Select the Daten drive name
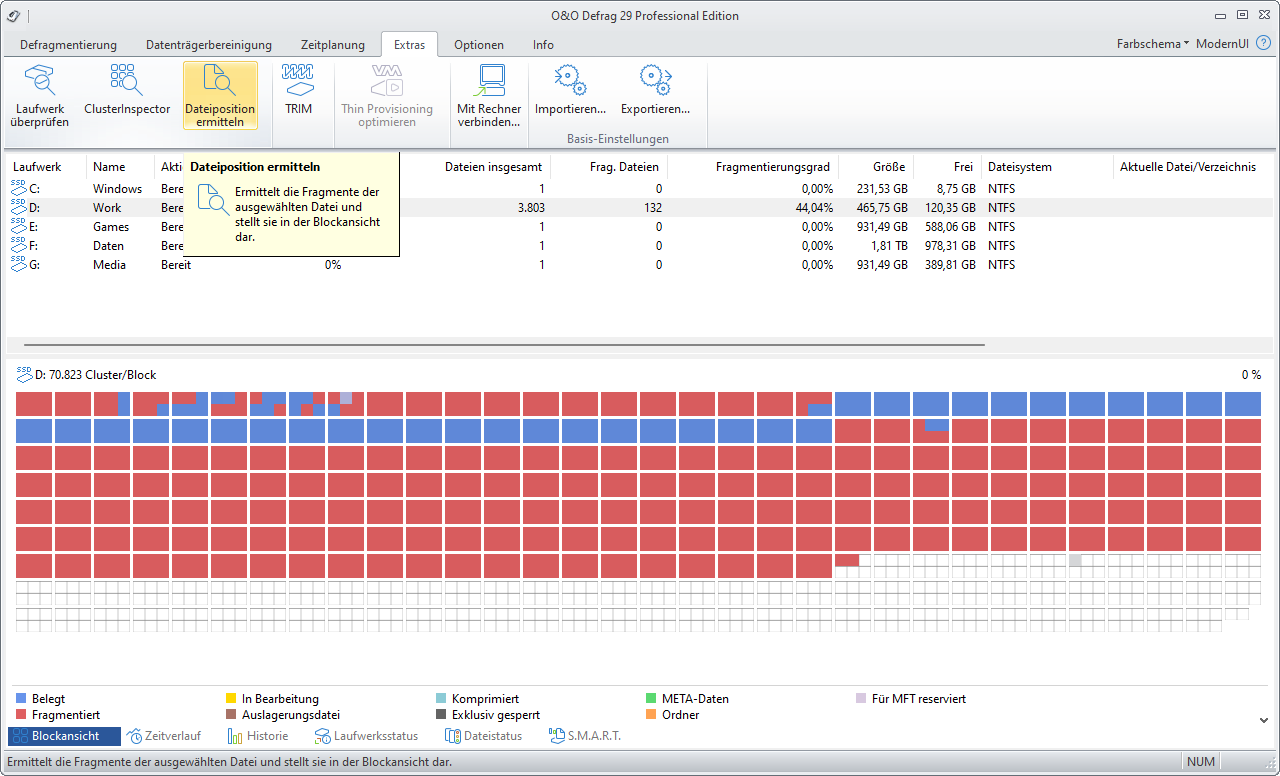Image resolution: width=1280 pixels, height=776 pixels. click(x=109, y=245)
